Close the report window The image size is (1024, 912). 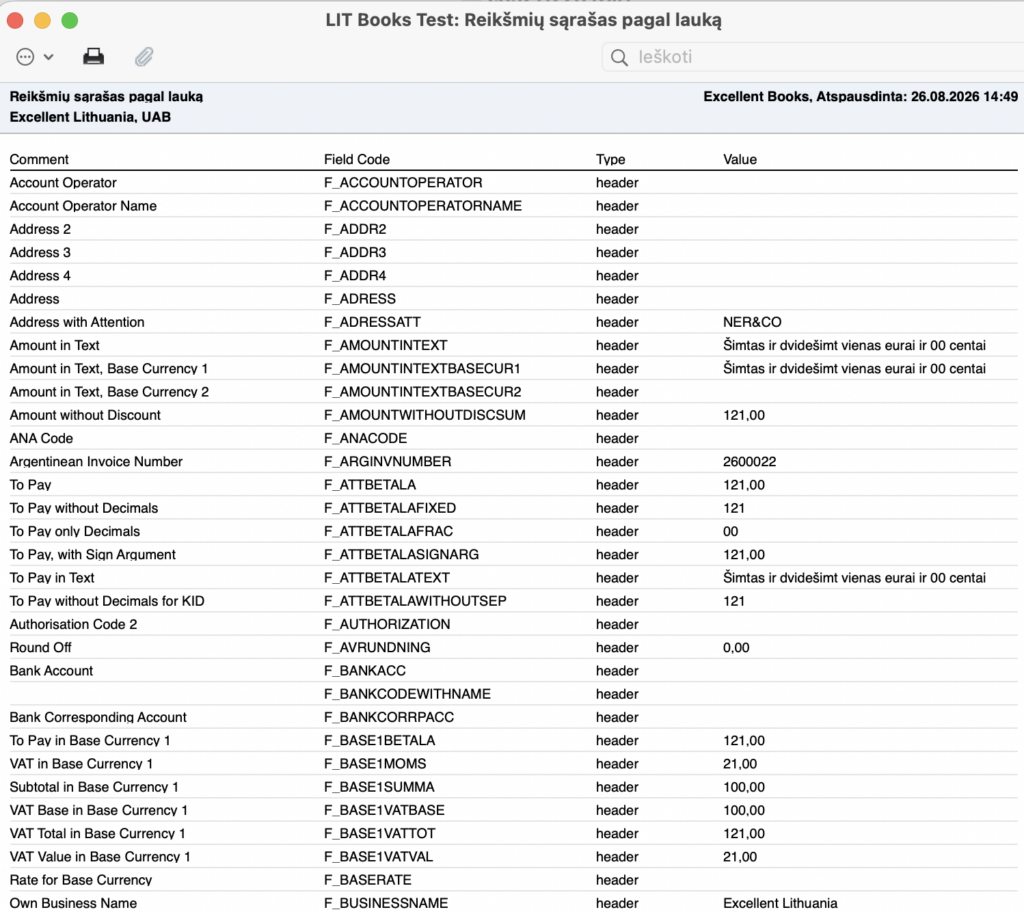pos(15,21)
